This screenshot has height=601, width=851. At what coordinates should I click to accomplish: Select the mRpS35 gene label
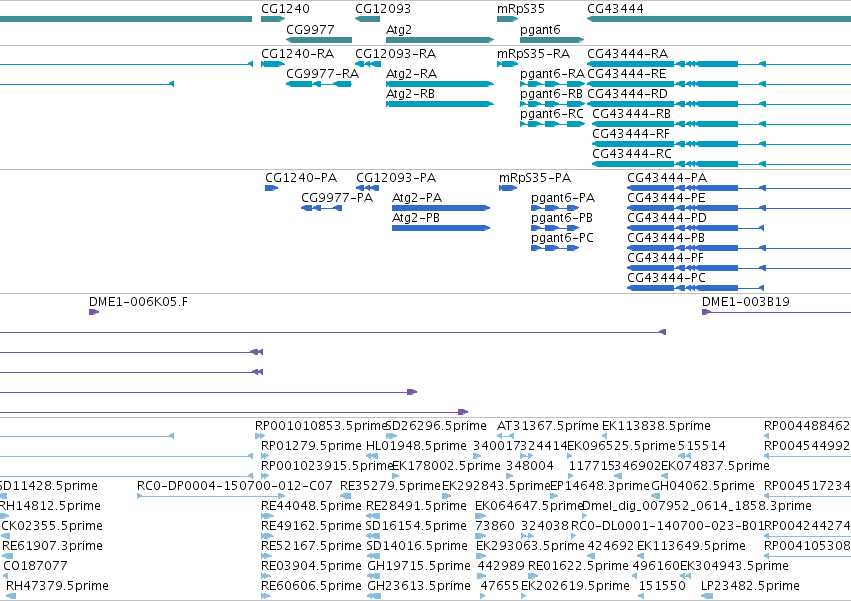[x=520, y=9]
